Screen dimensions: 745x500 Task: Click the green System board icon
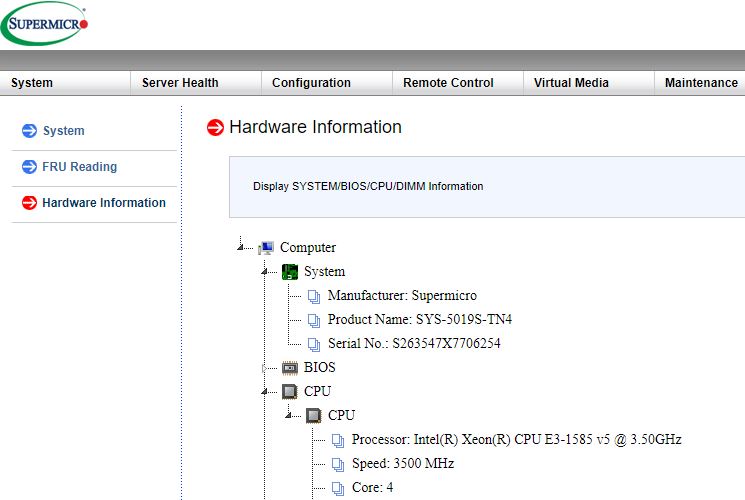tap(290, 272)
